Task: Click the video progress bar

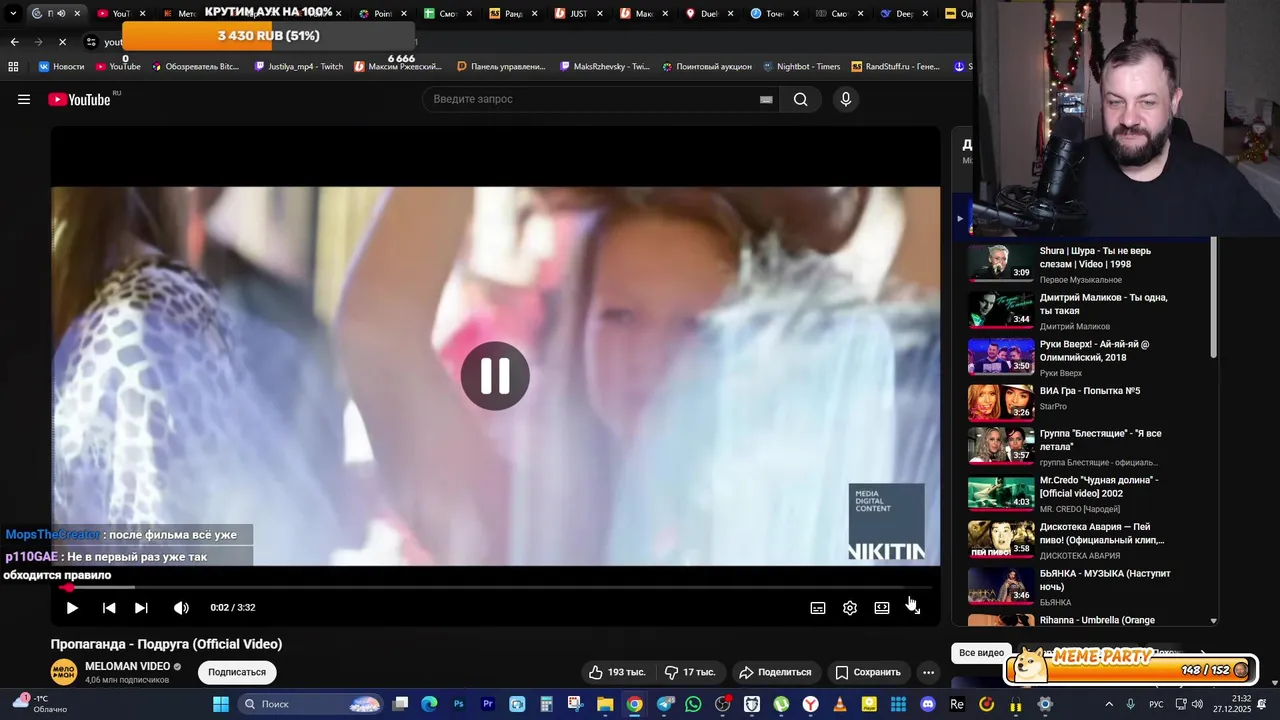Action: [495, 587]
